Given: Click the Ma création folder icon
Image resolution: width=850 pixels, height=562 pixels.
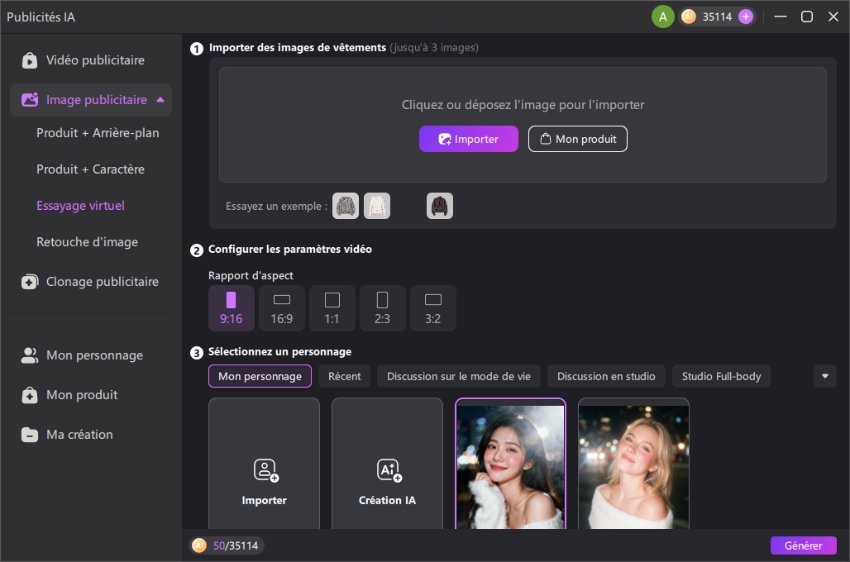Looking at the screenshot, I should 29,435.
